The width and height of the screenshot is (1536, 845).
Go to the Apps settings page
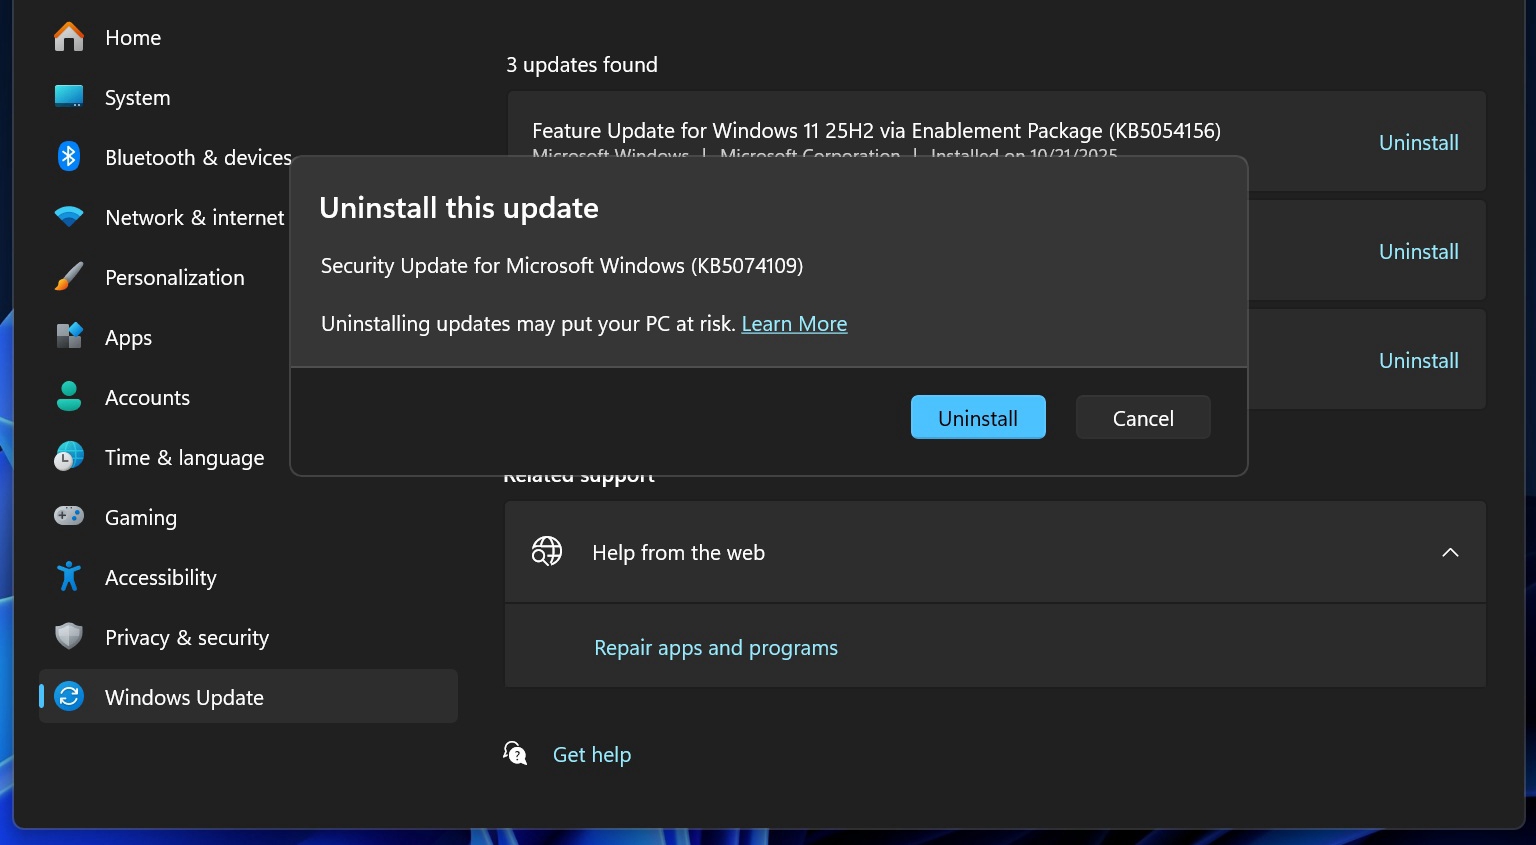pyautogui.click(x=128, y=337)
